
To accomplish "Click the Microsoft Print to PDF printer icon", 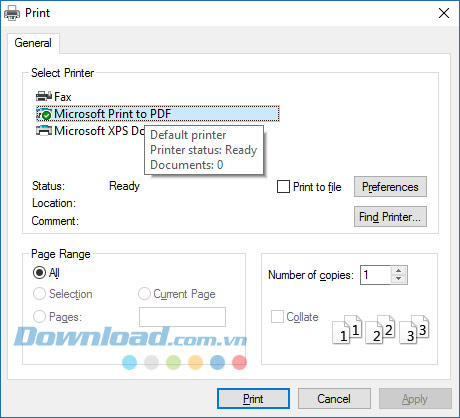I will [x=44, y=114].
